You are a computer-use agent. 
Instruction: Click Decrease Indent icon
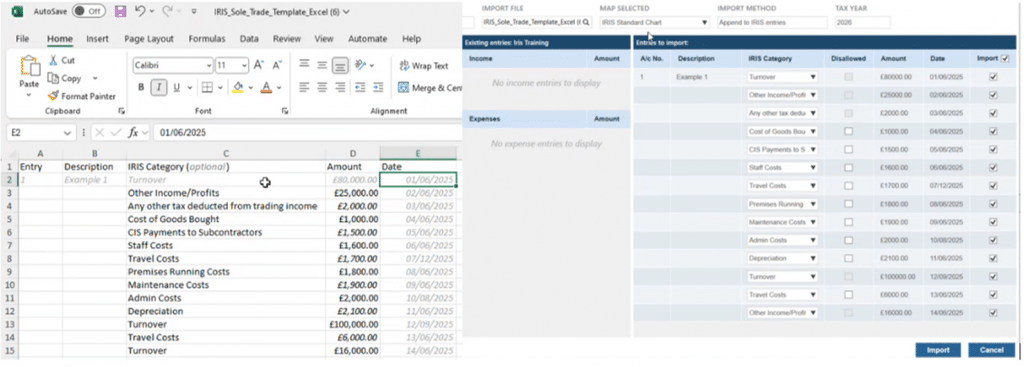click(x=360, y=87)
